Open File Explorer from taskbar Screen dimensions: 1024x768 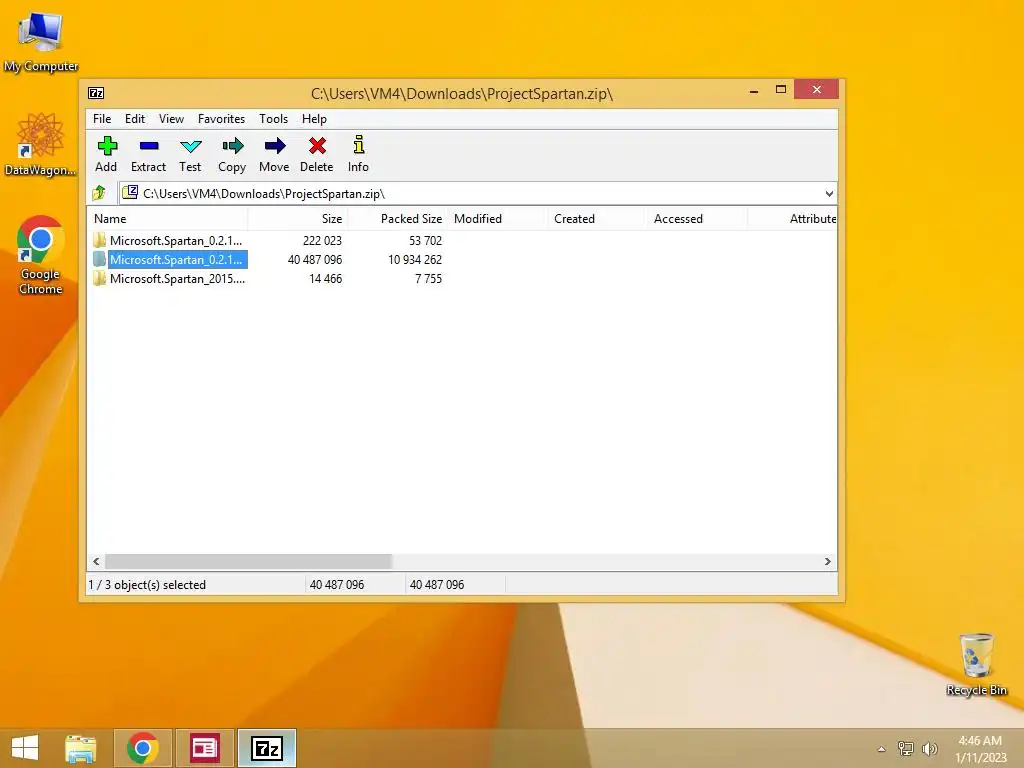tap(80, 748)
